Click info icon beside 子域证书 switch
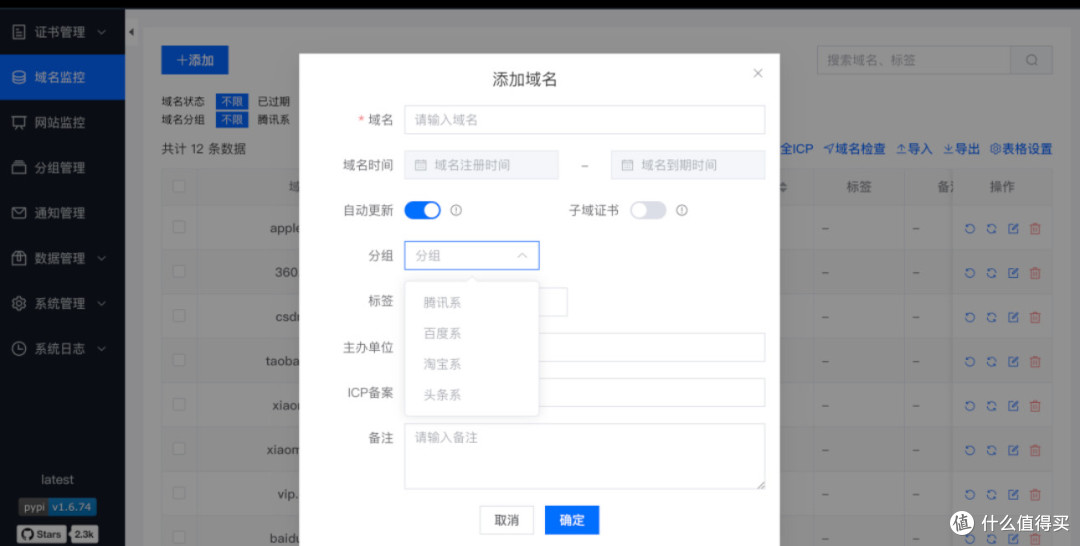The image size is (1080, 546). pos(682,211)
